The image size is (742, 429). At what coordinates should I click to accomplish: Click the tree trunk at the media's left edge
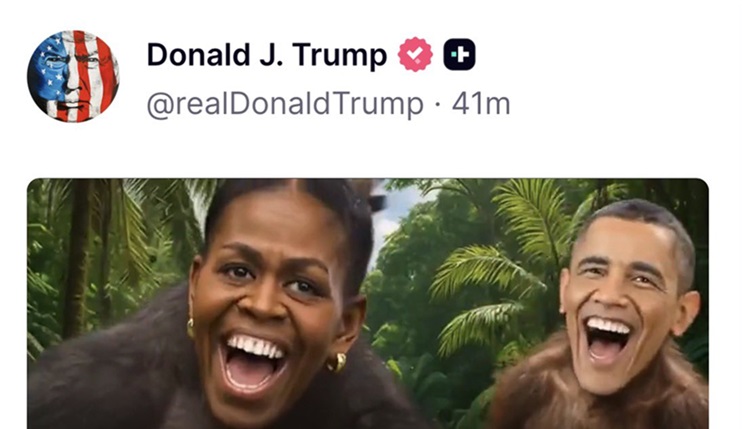click(76, 258)
